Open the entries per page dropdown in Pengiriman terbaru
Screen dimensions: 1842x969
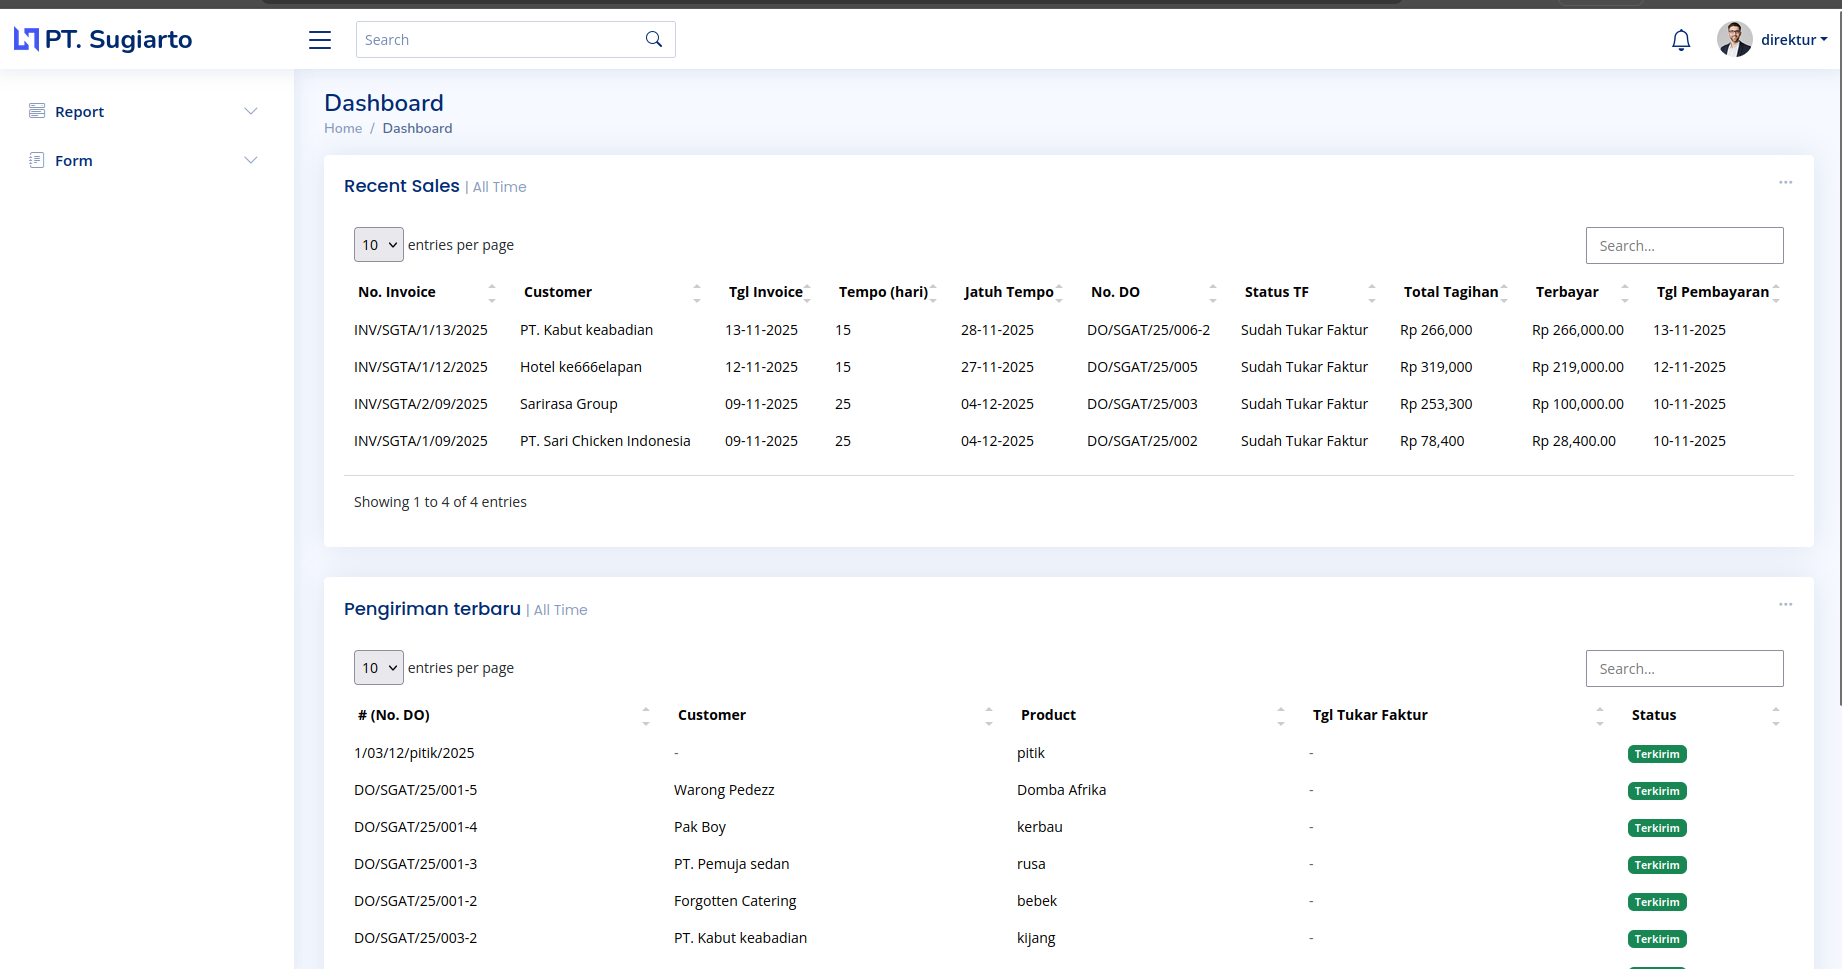click(378, 667)
